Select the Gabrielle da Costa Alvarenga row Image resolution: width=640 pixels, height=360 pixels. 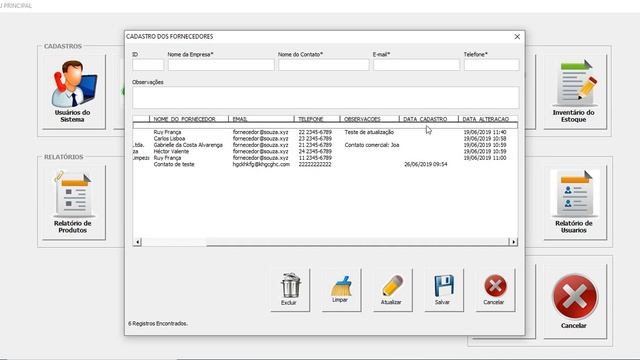pyautogui.click(x=325, y=145)
